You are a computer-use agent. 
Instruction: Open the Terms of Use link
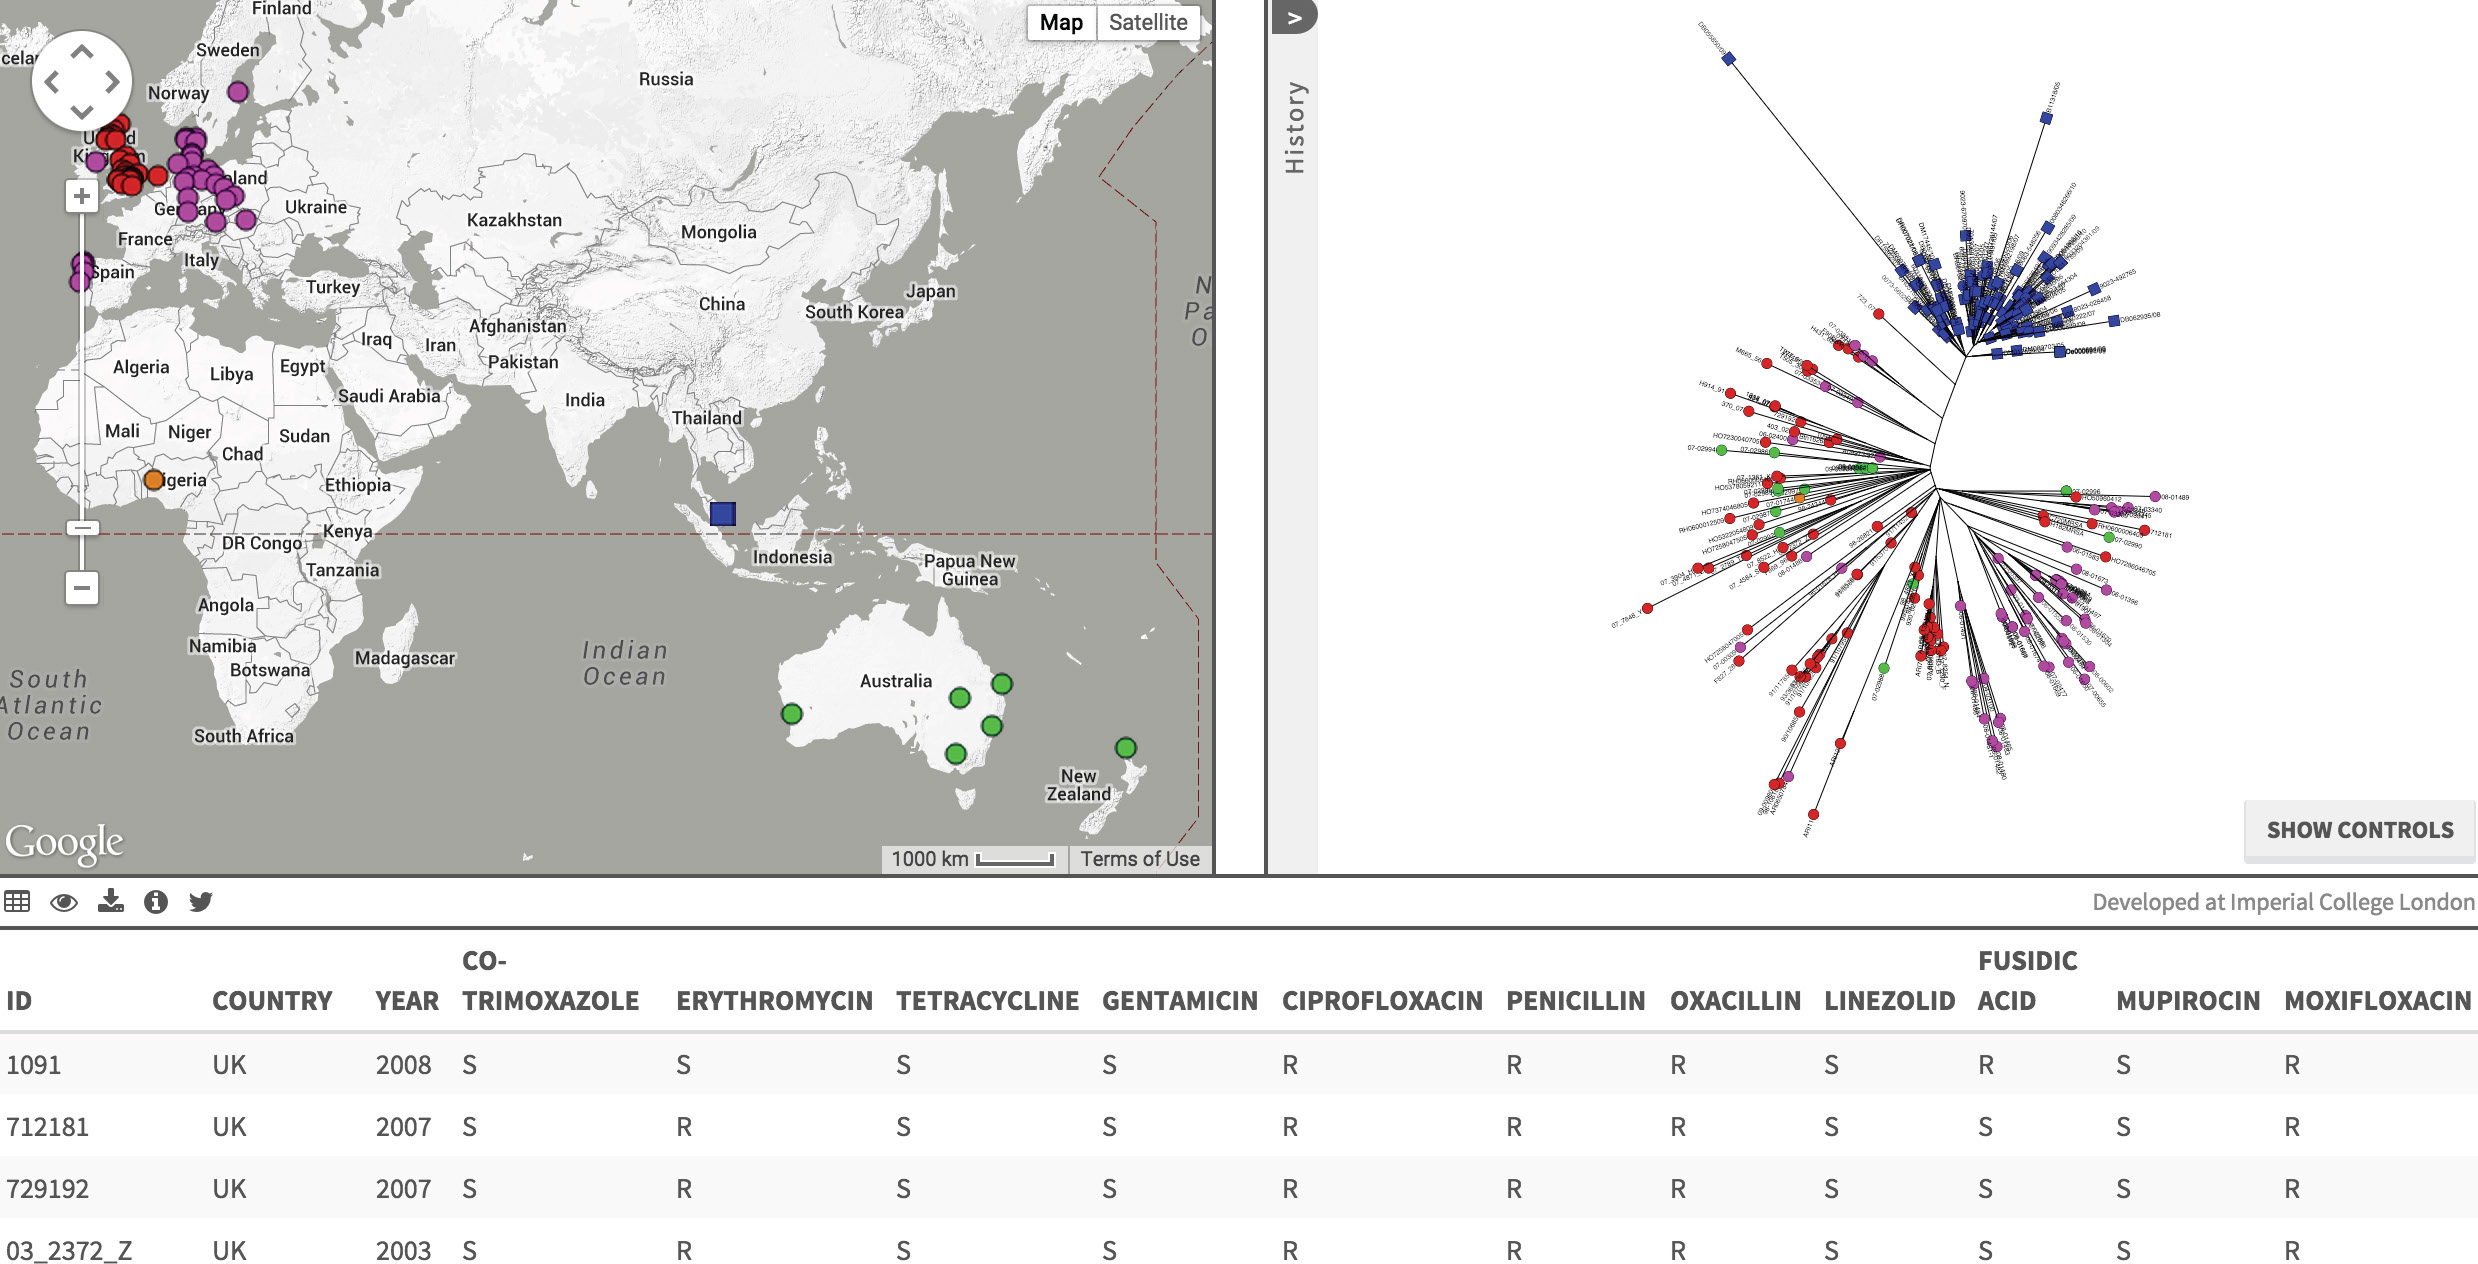click(1140, 859)
